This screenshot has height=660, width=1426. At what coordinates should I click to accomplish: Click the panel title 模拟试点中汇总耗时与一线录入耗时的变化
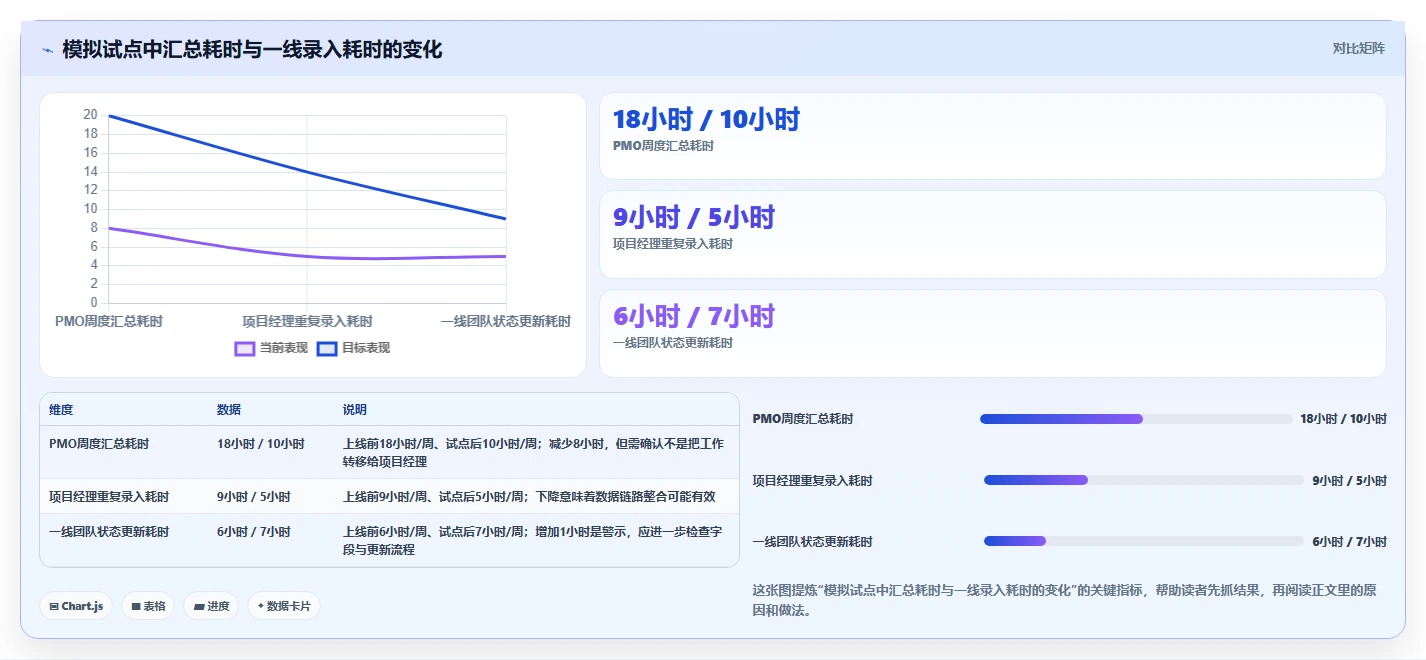[252, 49]
